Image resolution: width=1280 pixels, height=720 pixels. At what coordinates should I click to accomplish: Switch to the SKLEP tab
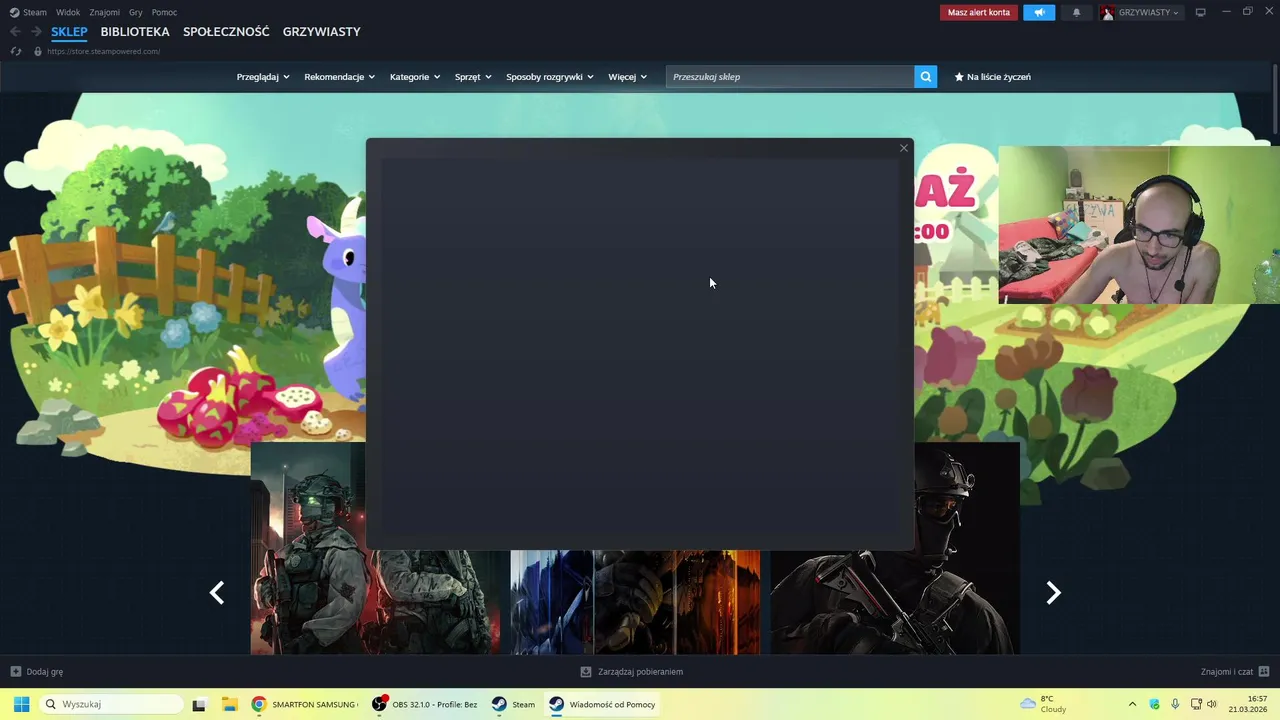coord(69,32)
